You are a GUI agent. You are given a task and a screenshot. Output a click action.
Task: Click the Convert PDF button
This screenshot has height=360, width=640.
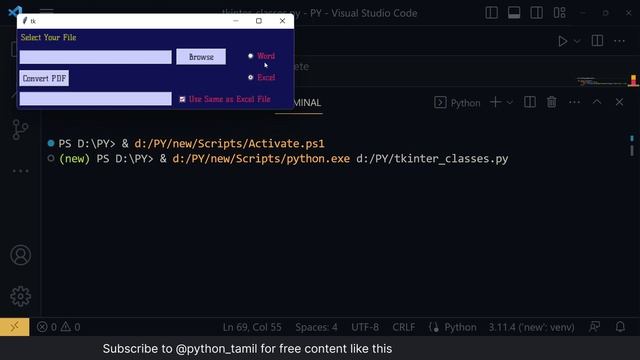[44, 78]
